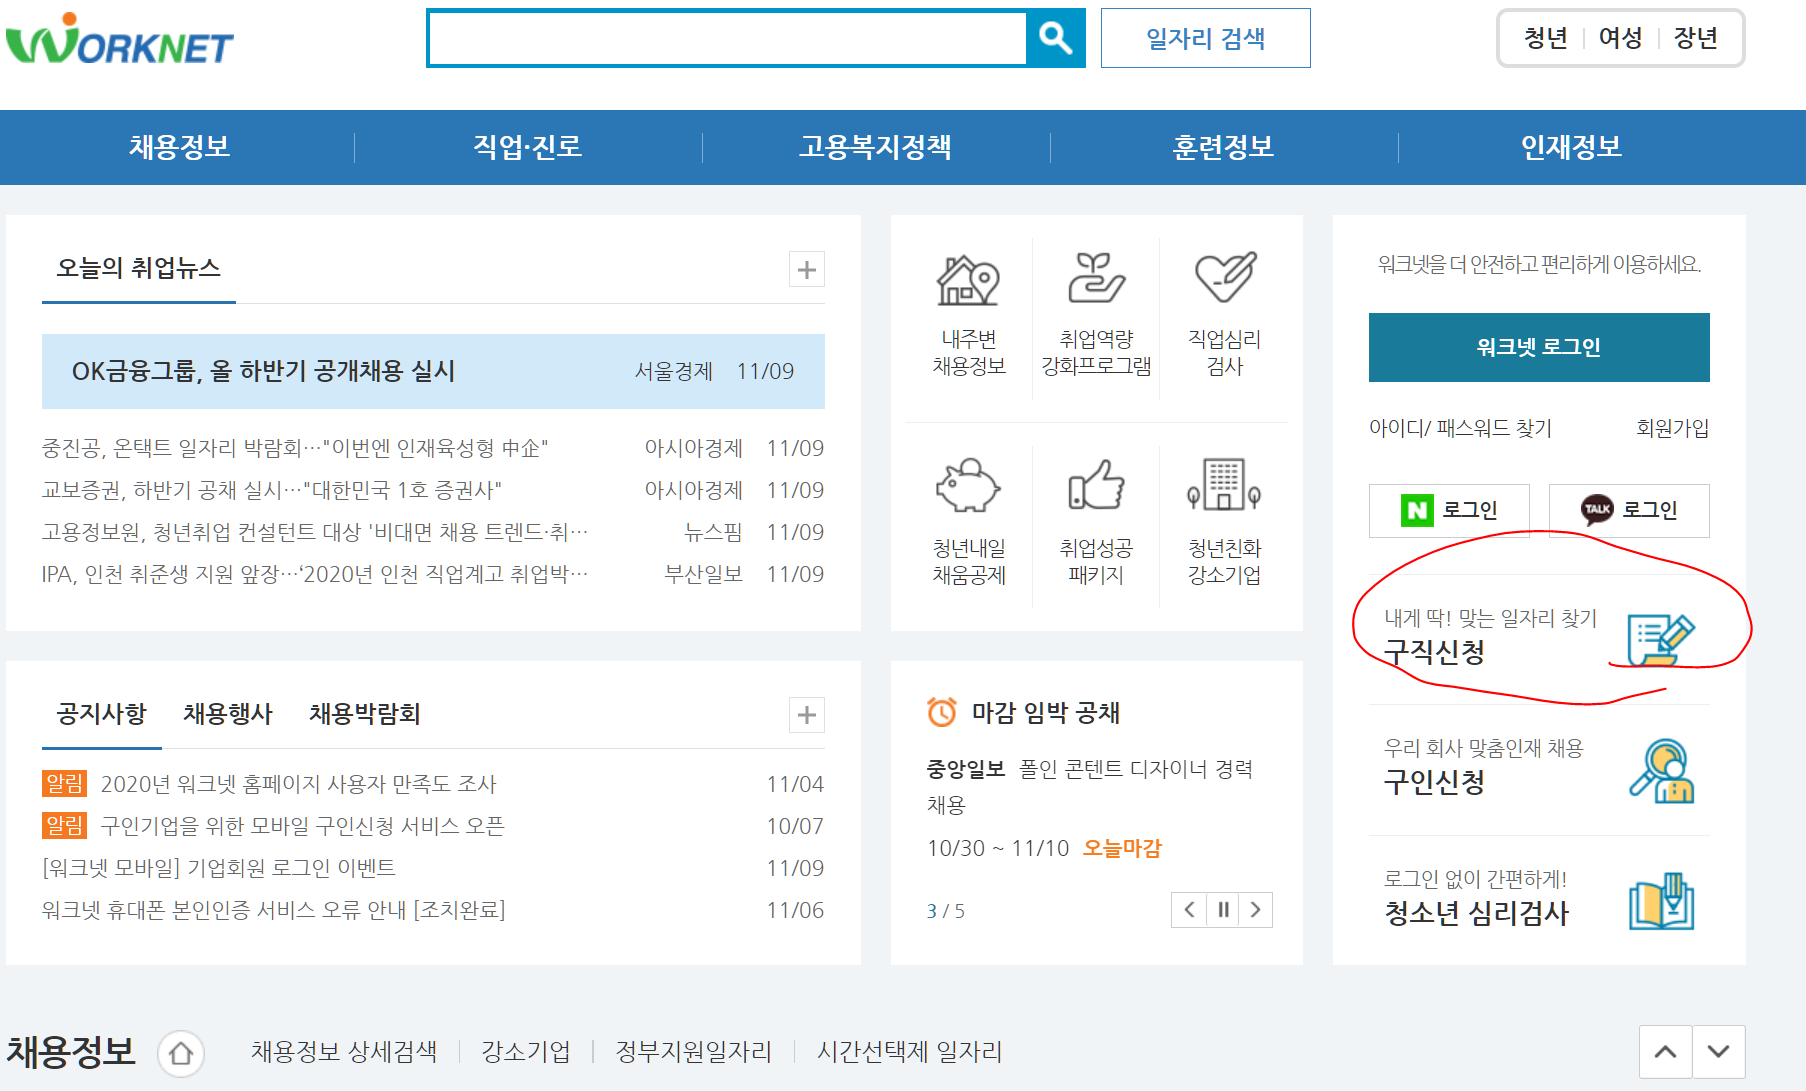Open the career psychology test heart icon
The height and width of the screenshot is (1091, 1806).
click(x=1225, y=277)
